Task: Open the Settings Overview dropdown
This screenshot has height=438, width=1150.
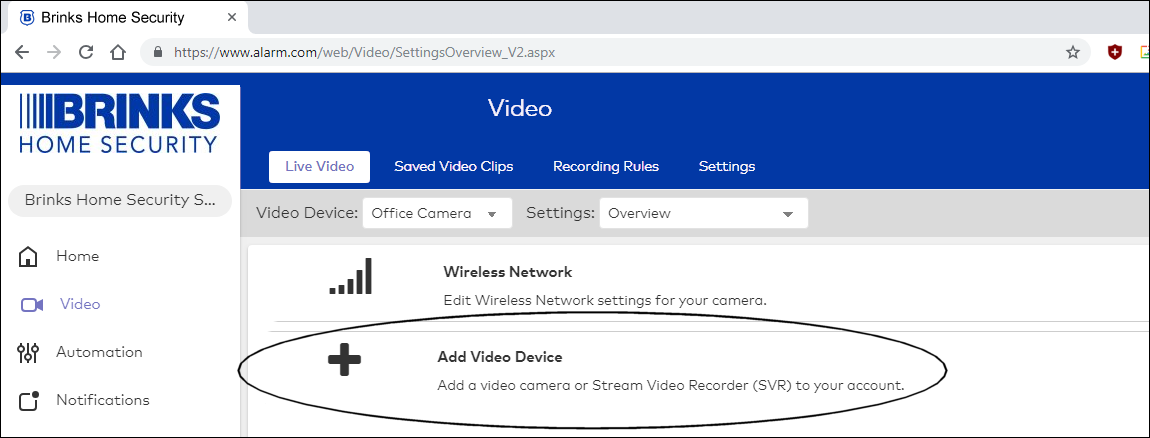Action: 703,213
